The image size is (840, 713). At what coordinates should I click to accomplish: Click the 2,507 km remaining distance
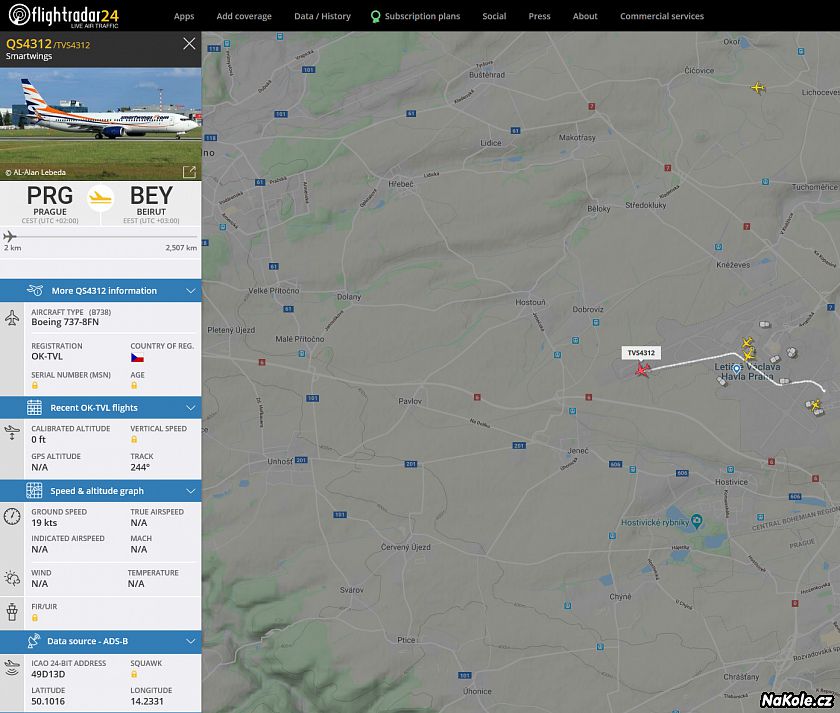tap(181, 247)
